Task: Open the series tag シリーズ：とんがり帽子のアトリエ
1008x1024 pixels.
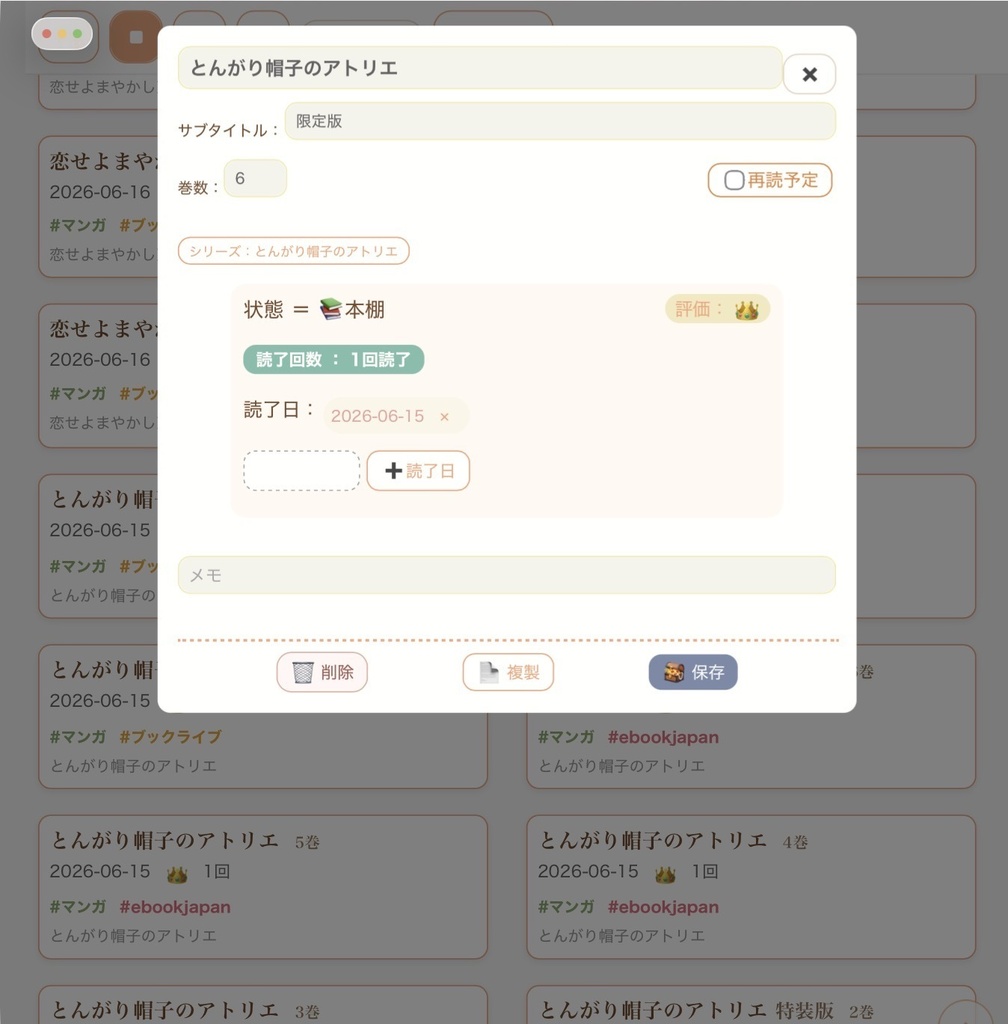Action: [294, 251]
